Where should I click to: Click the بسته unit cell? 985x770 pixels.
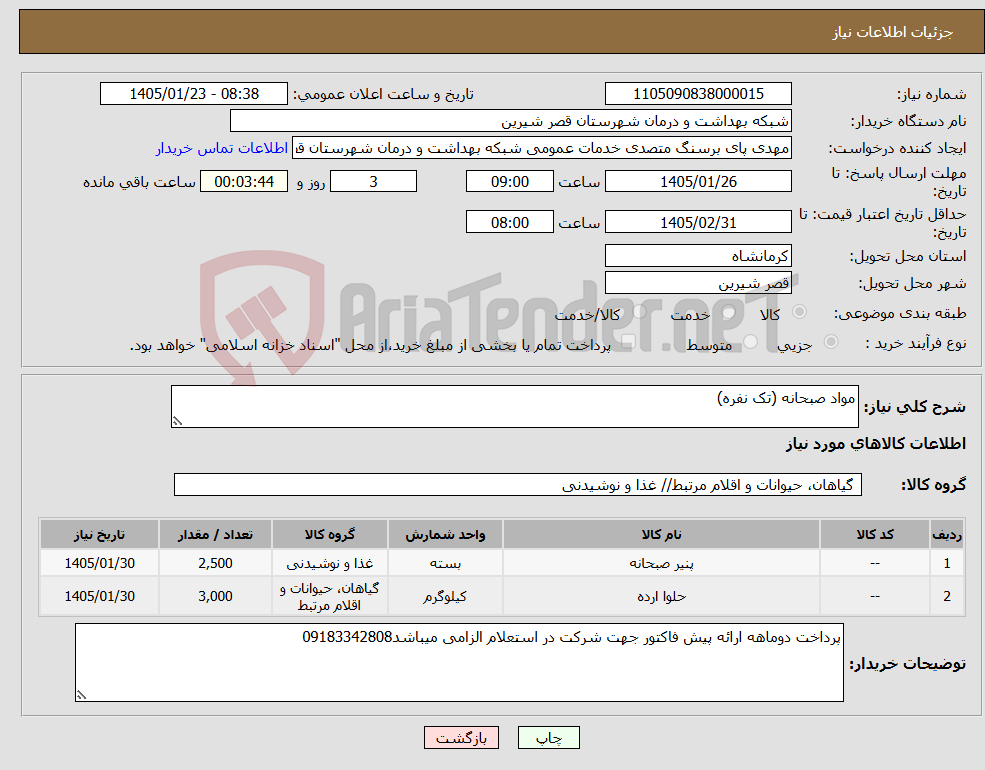tap(445, 563)
